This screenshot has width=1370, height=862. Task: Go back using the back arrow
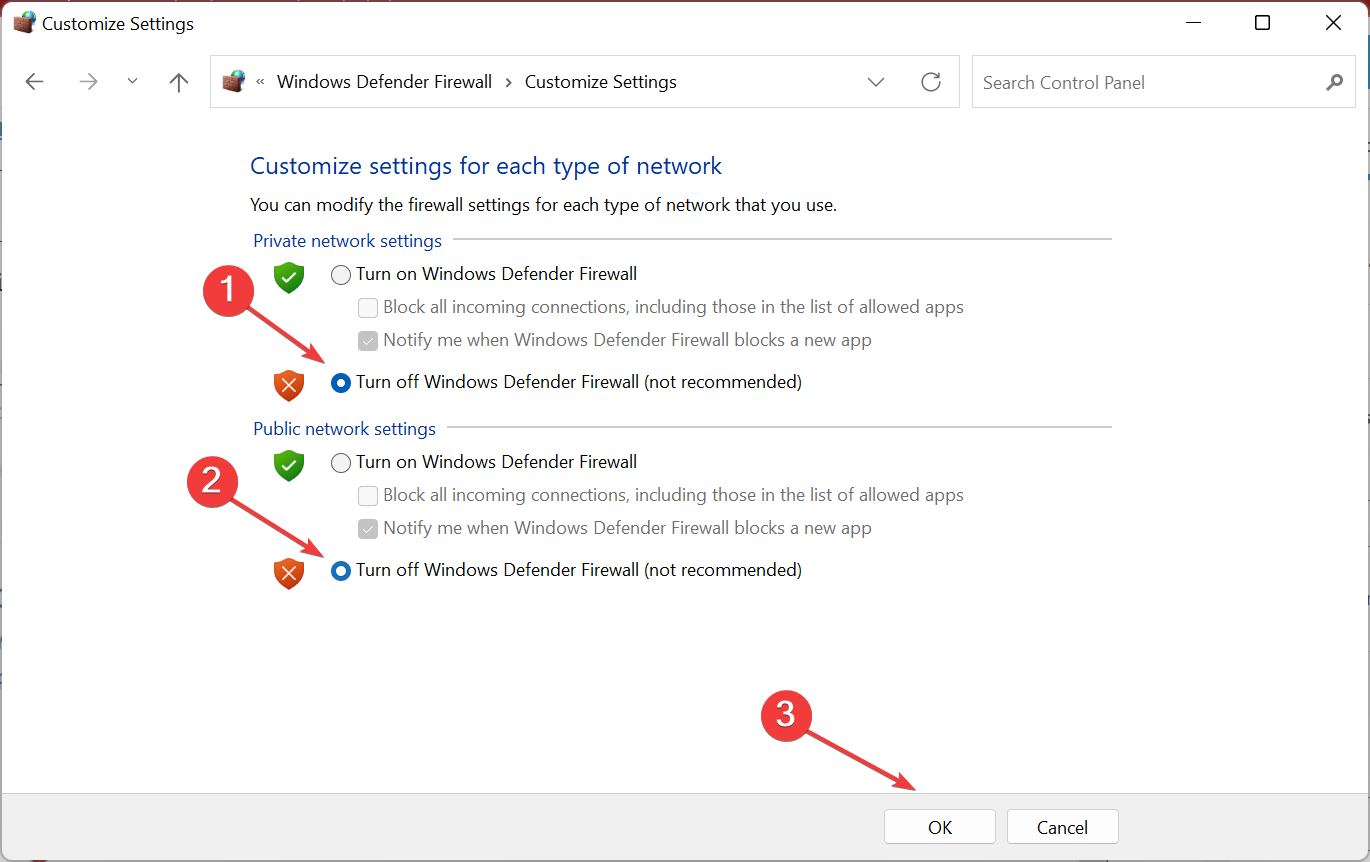[x=35, y=82]
